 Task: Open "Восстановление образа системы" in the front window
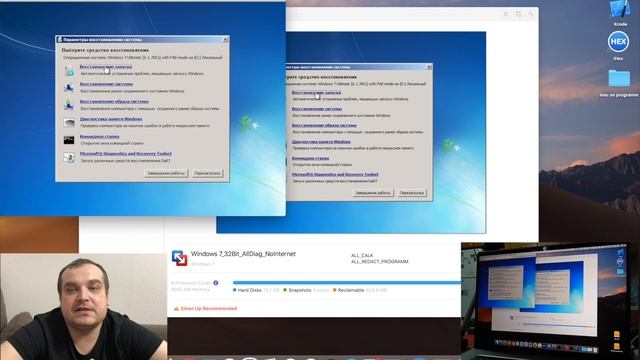coord(114,101)
